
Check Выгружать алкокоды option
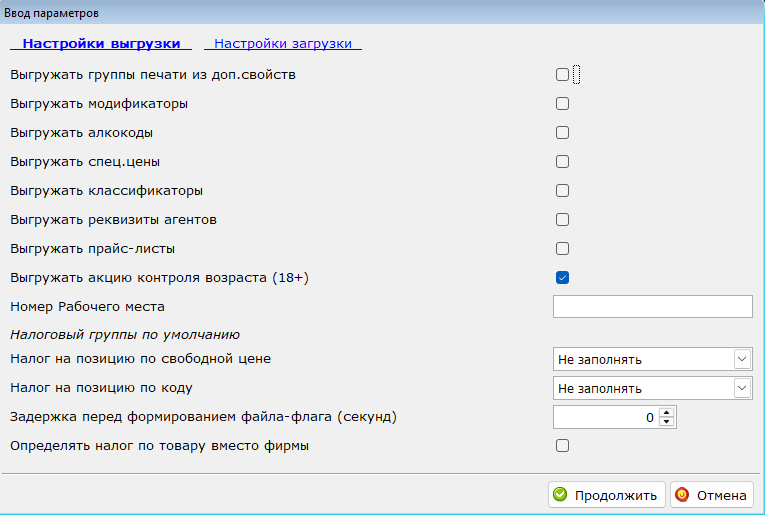(x=562, y=133)
